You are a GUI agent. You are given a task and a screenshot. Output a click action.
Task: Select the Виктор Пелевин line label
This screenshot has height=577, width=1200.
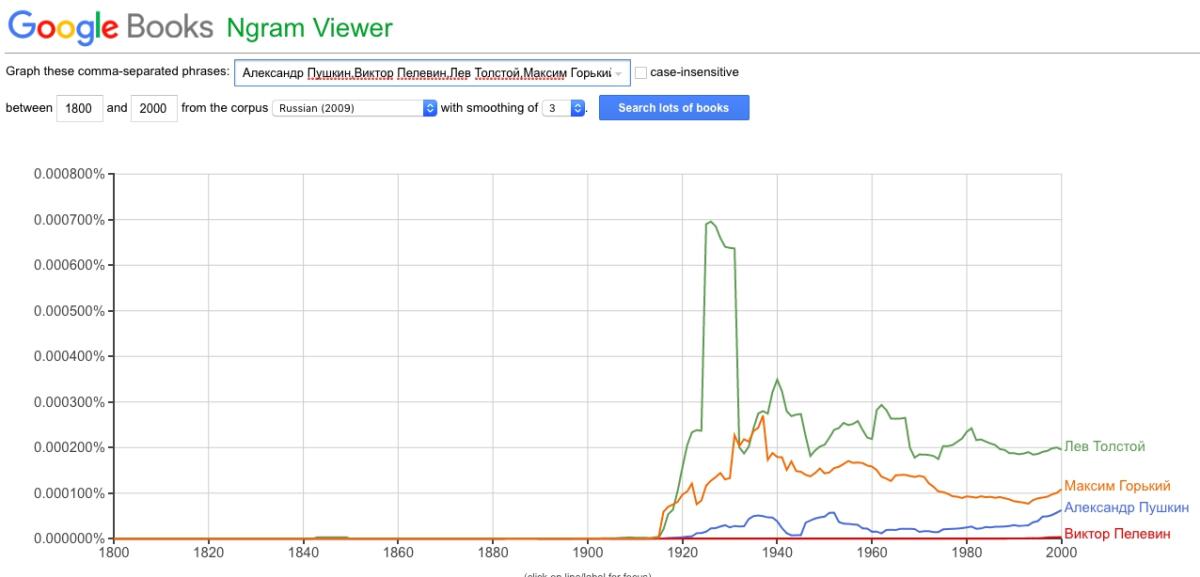click(x=1116, y=534)
